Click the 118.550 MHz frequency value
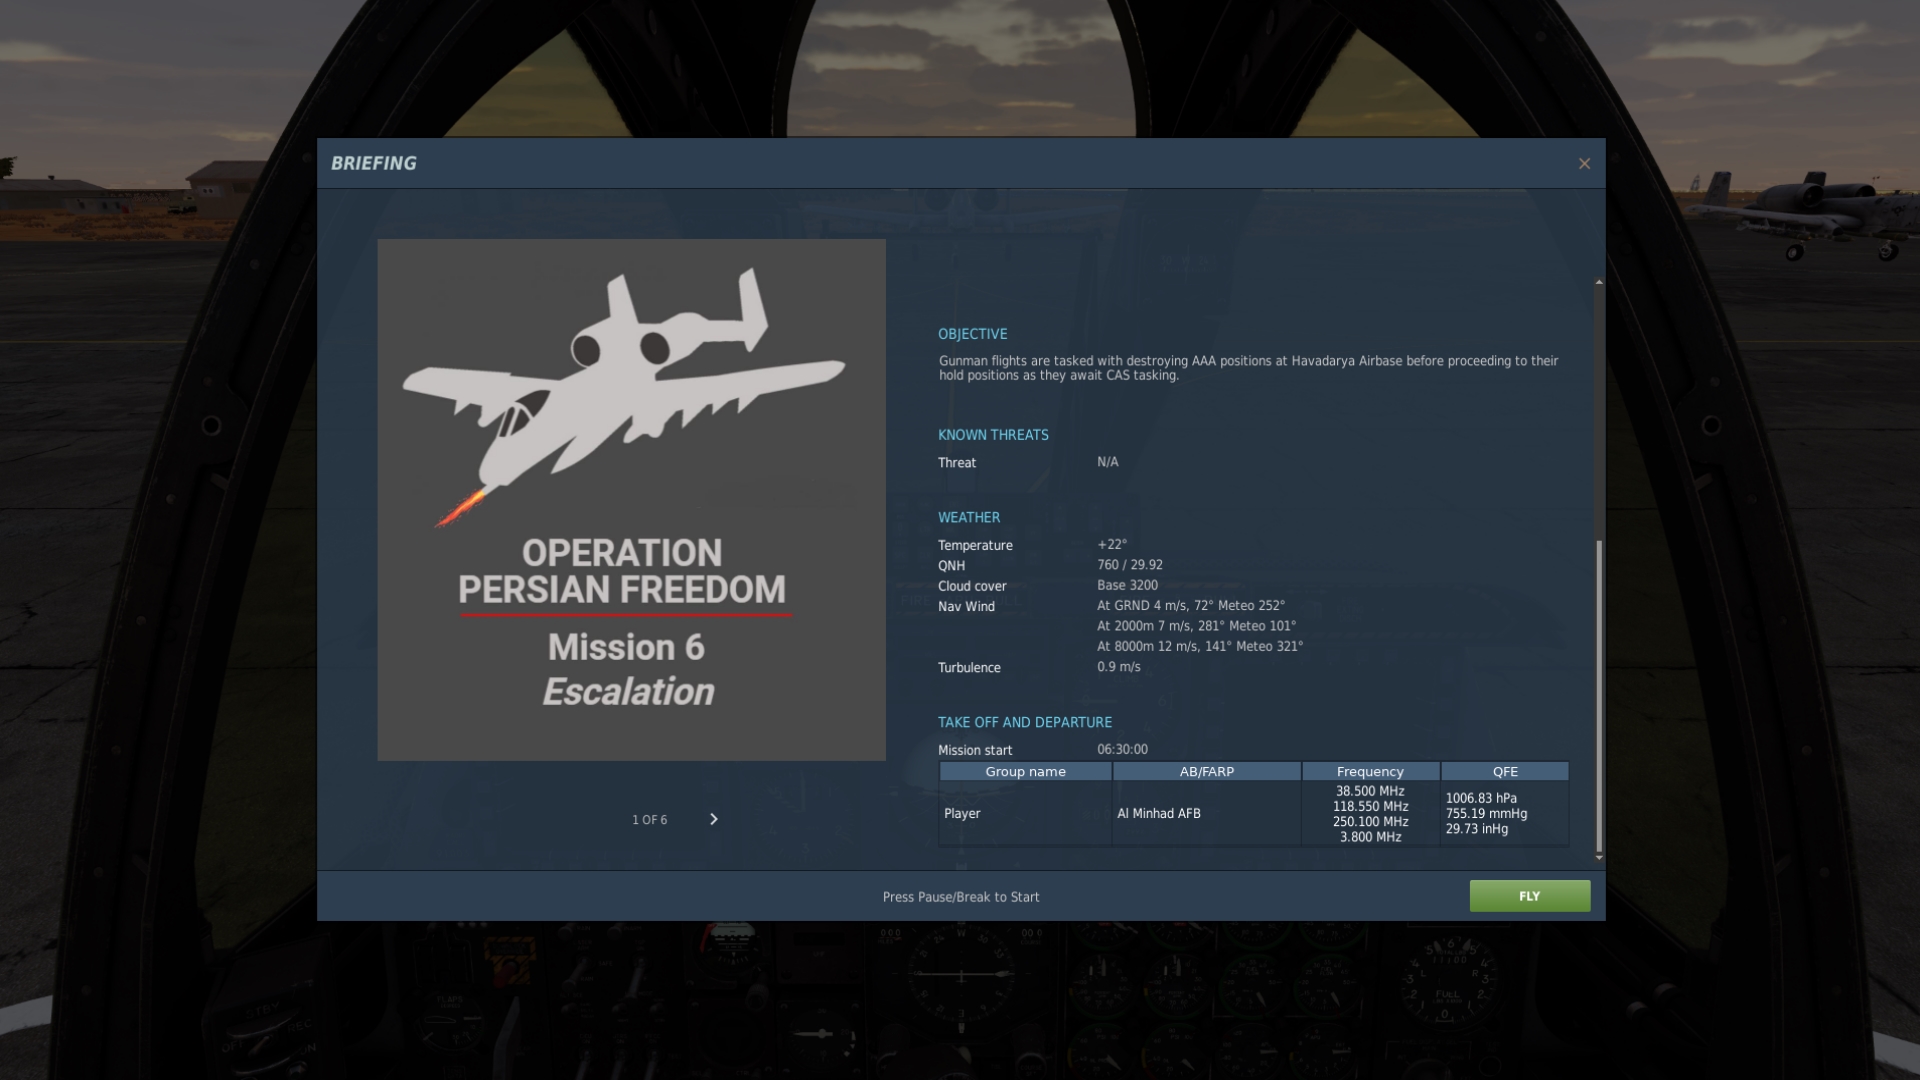The image size is (1920, 1080). coord(1370,806)
